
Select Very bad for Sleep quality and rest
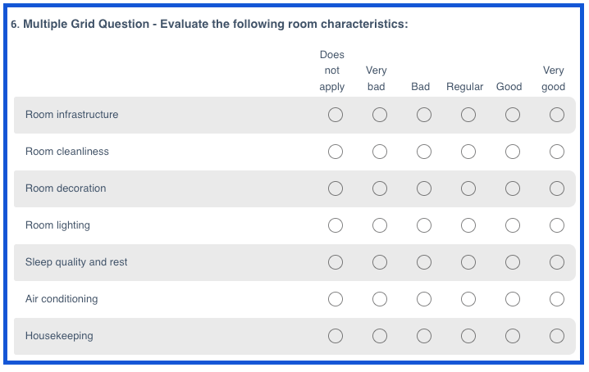click(x=379, y=262)
